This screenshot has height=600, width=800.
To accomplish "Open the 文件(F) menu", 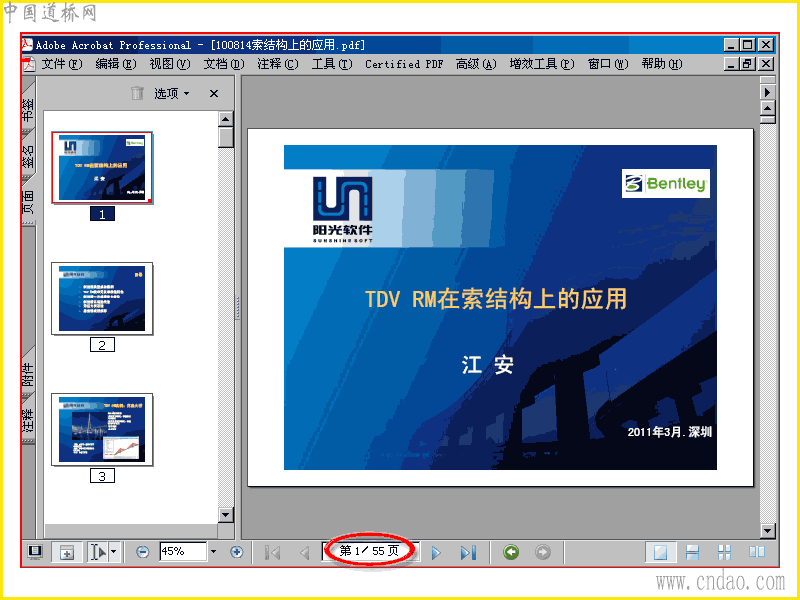I will click(61, 64).
